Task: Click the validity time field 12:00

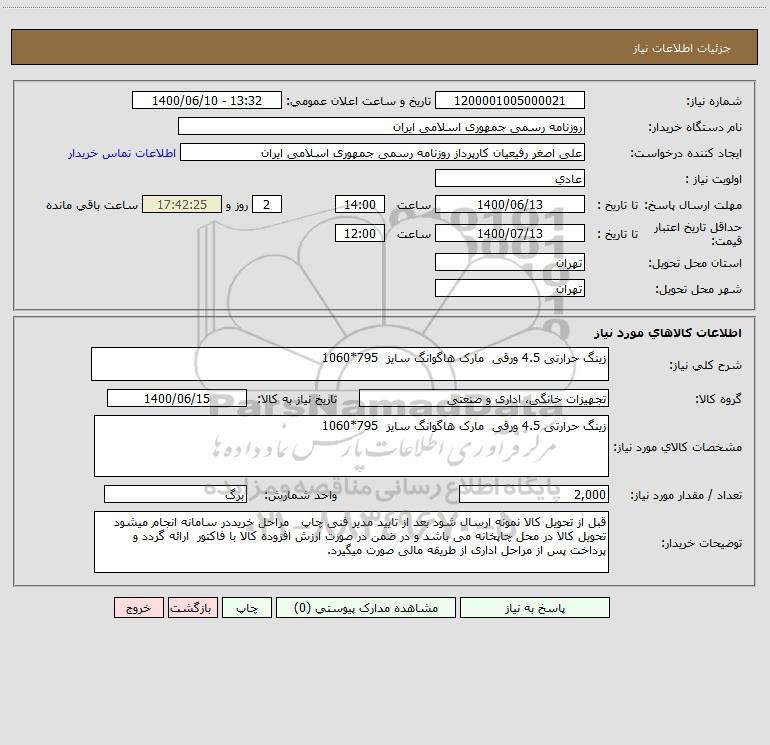Action: (x=359, y=233)
